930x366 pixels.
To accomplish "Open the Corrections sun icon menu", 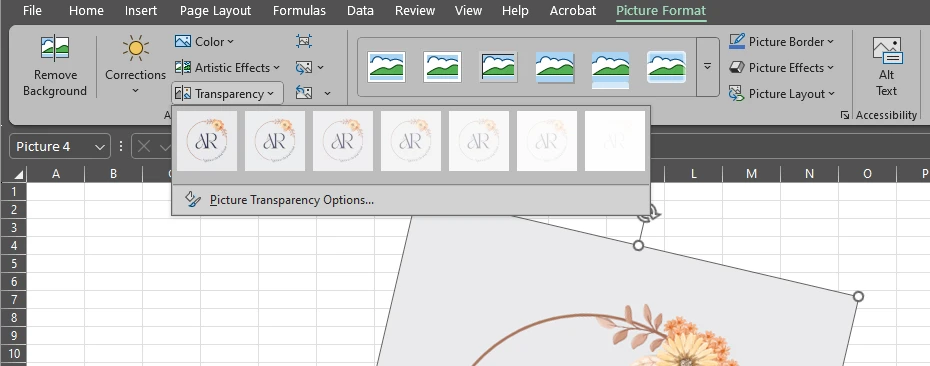I will (135, 65).
